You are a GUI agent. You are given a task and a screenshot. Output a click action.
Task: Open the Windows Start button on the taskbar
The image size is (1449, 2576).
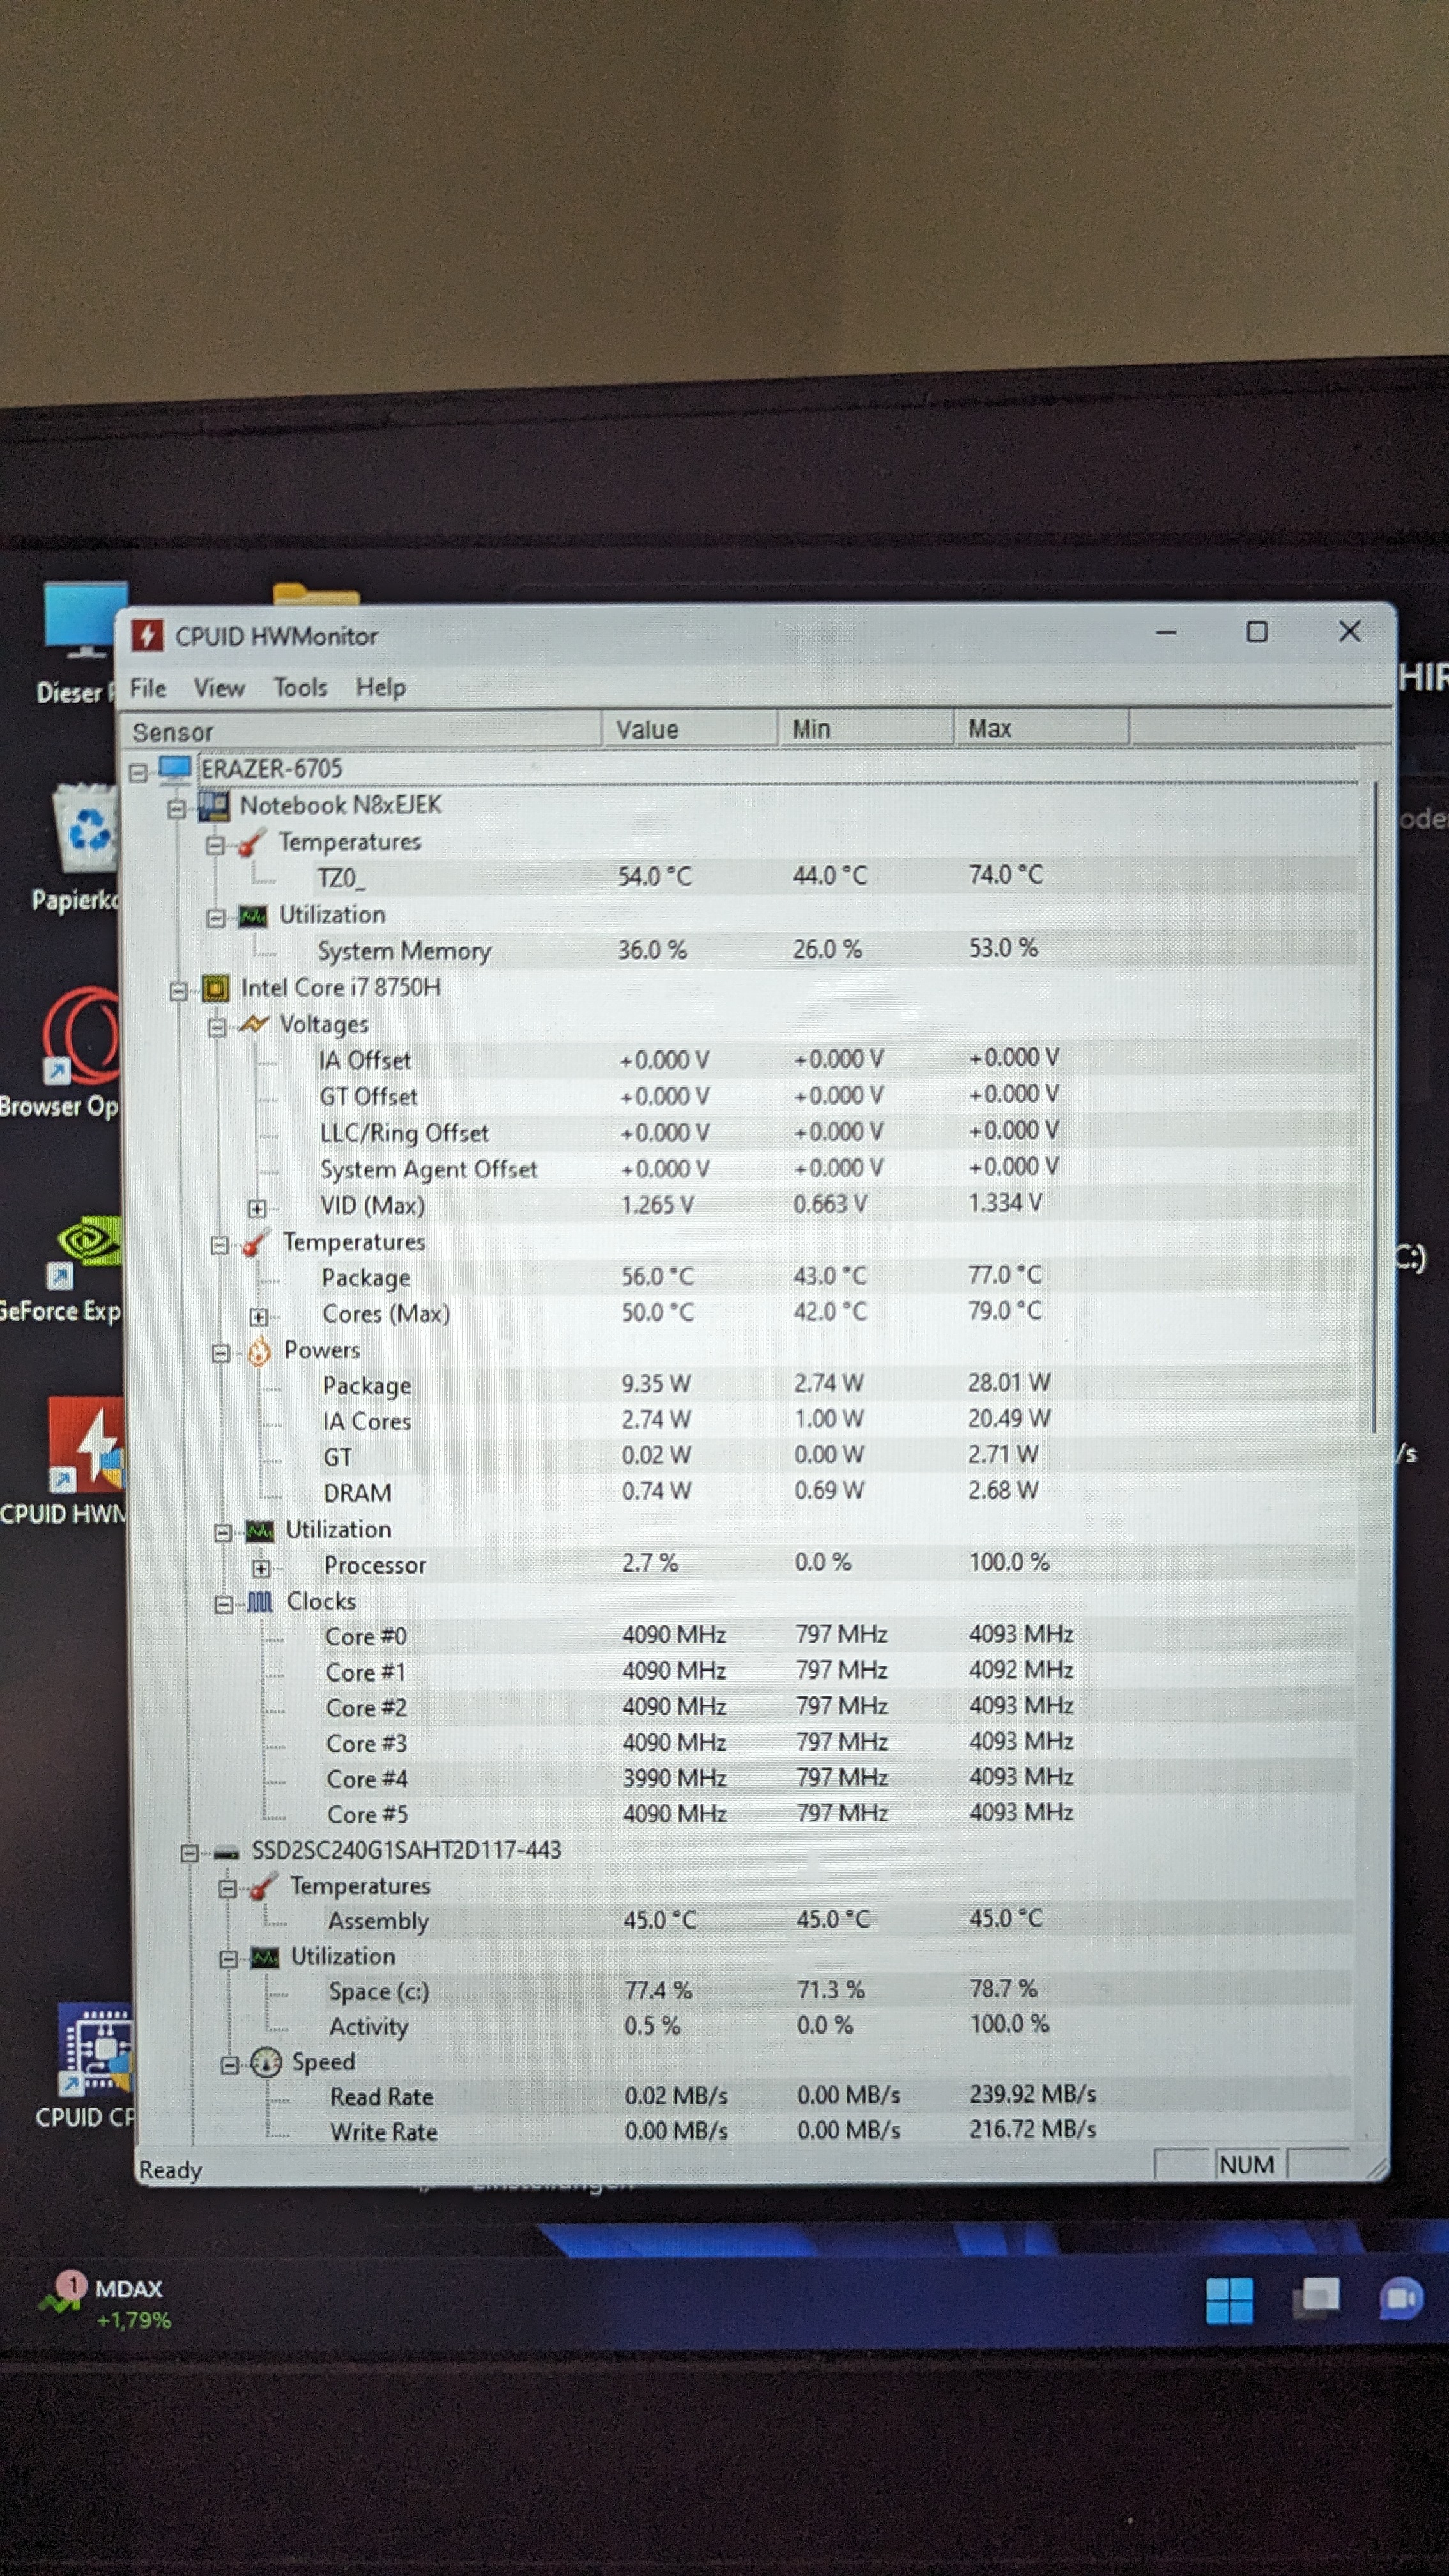pos(1229,2301)
